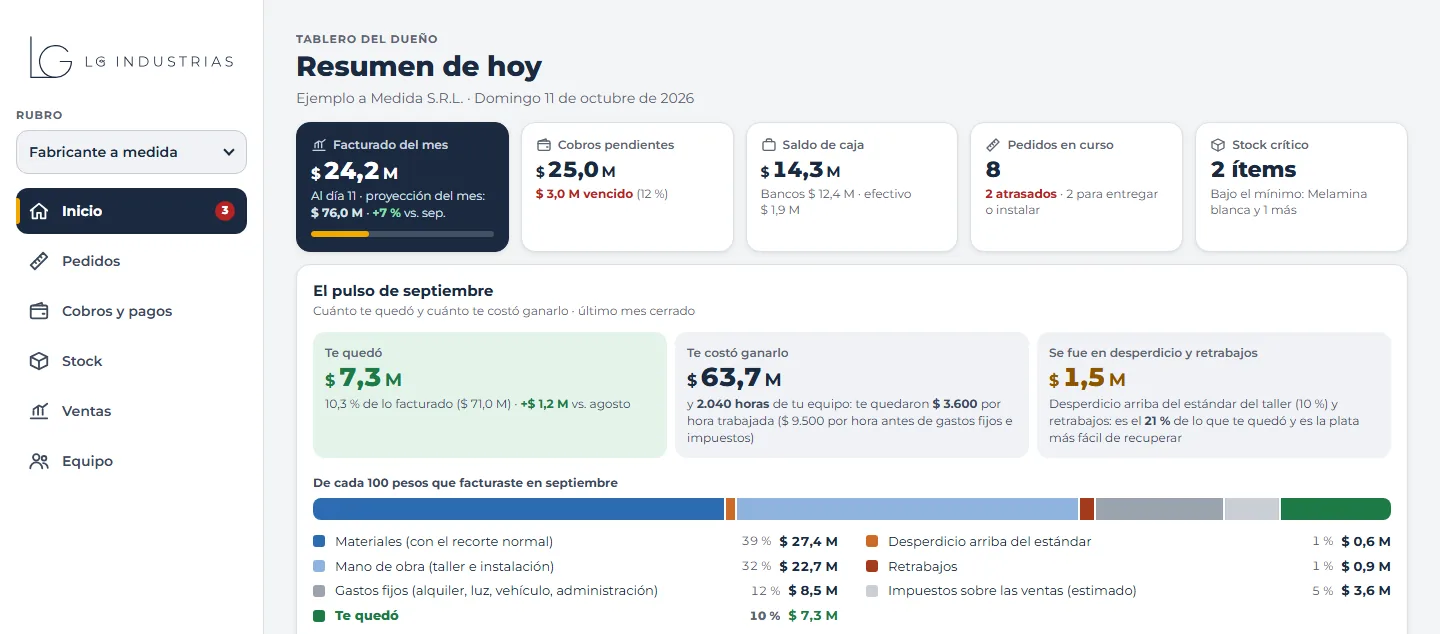Click the Te quedó legend green square
Viewport: 1440px width, 634px height.
319,616
